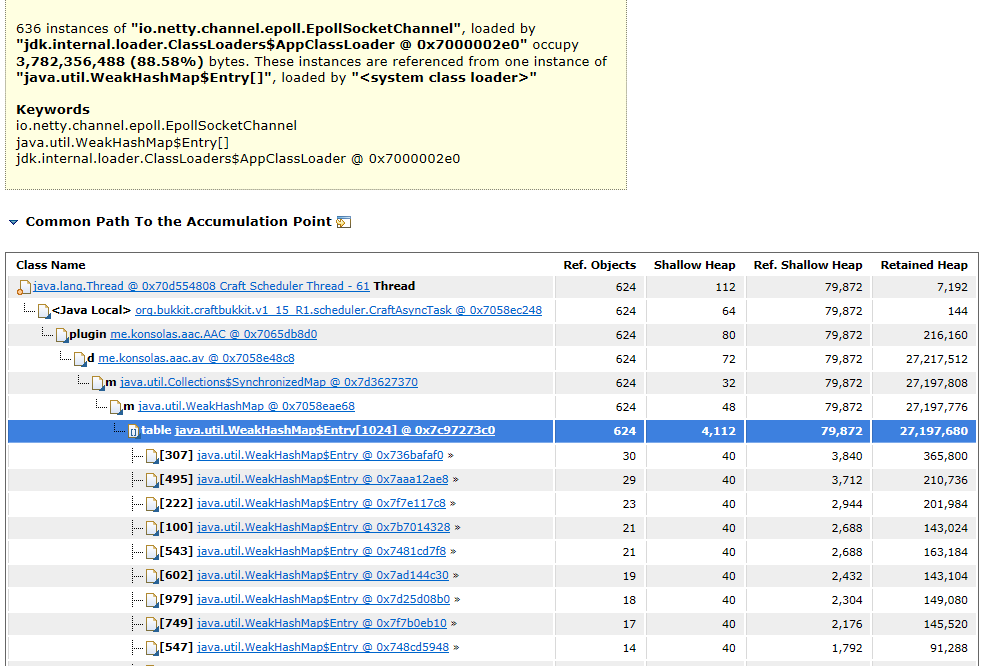Click the keyword io.netty.channel.epoll.EpollSocketChannel line

pos(156,126)
